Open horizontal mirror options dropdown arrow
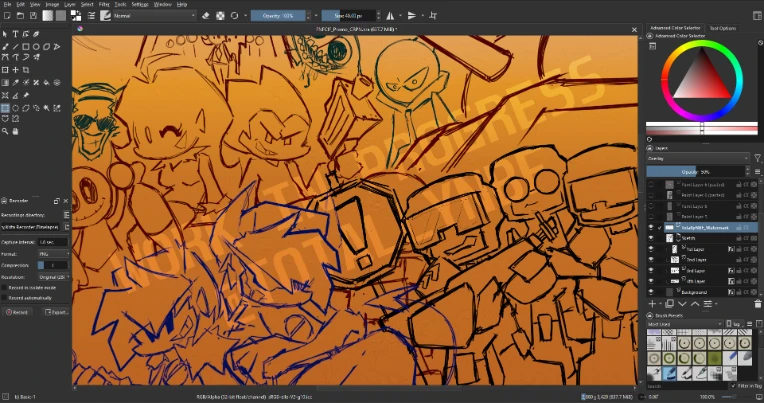The width and height of the screenshot is (764, 403). 401,16
